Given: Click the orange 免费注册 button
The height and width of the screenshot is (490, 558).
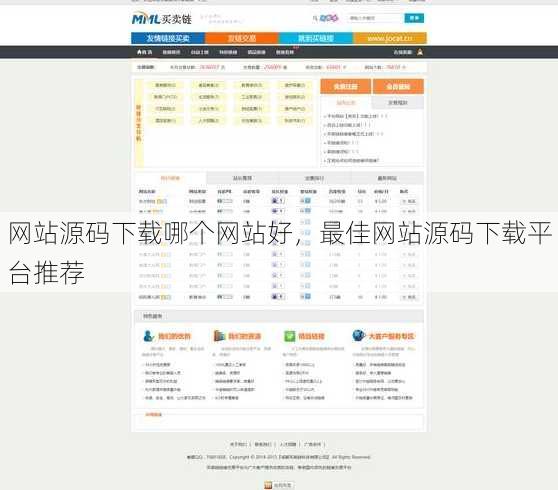Looking at the screenshot, I should (346, 86).
